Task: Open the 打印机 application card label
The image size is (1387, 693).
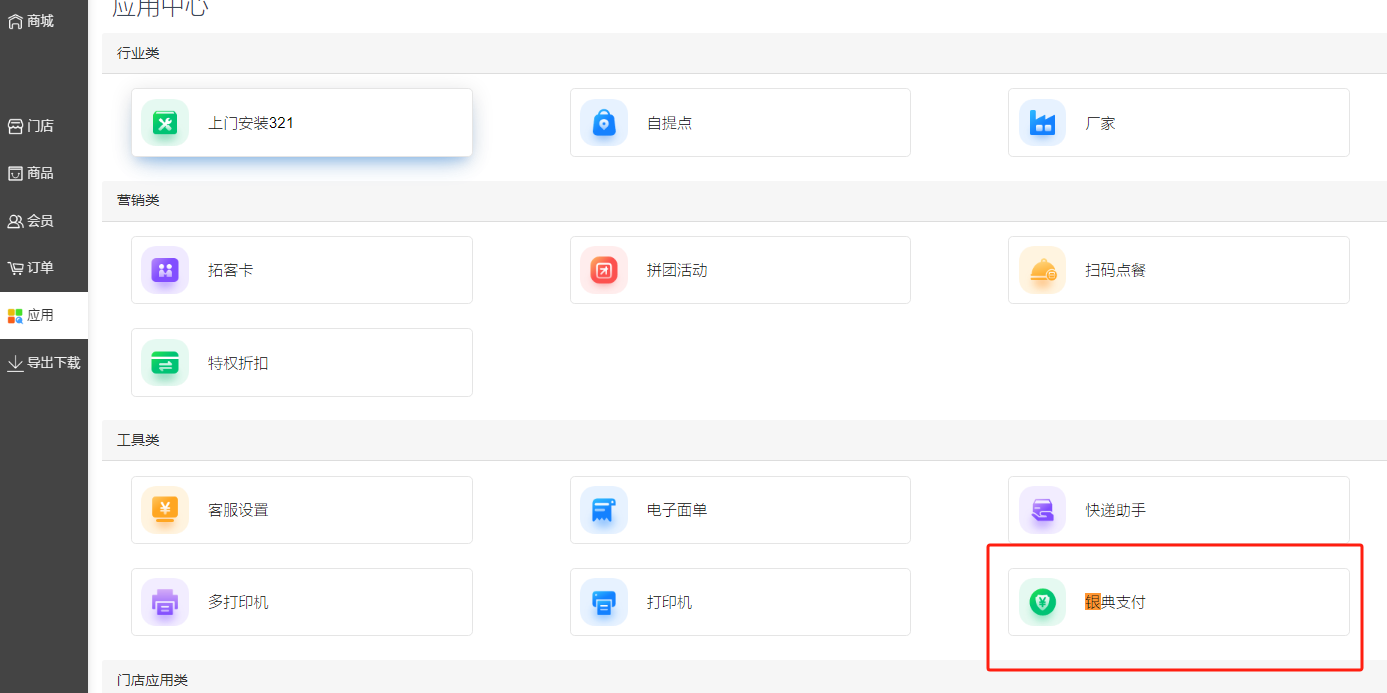Action: (x=669, y=602)
